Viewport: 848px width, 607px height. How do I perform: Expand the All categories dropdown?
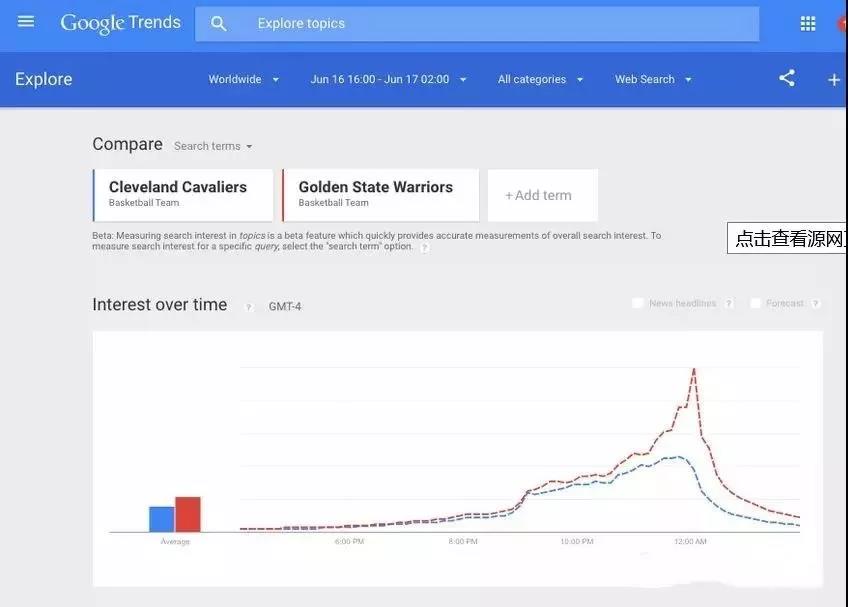click(x=541, y=80)
